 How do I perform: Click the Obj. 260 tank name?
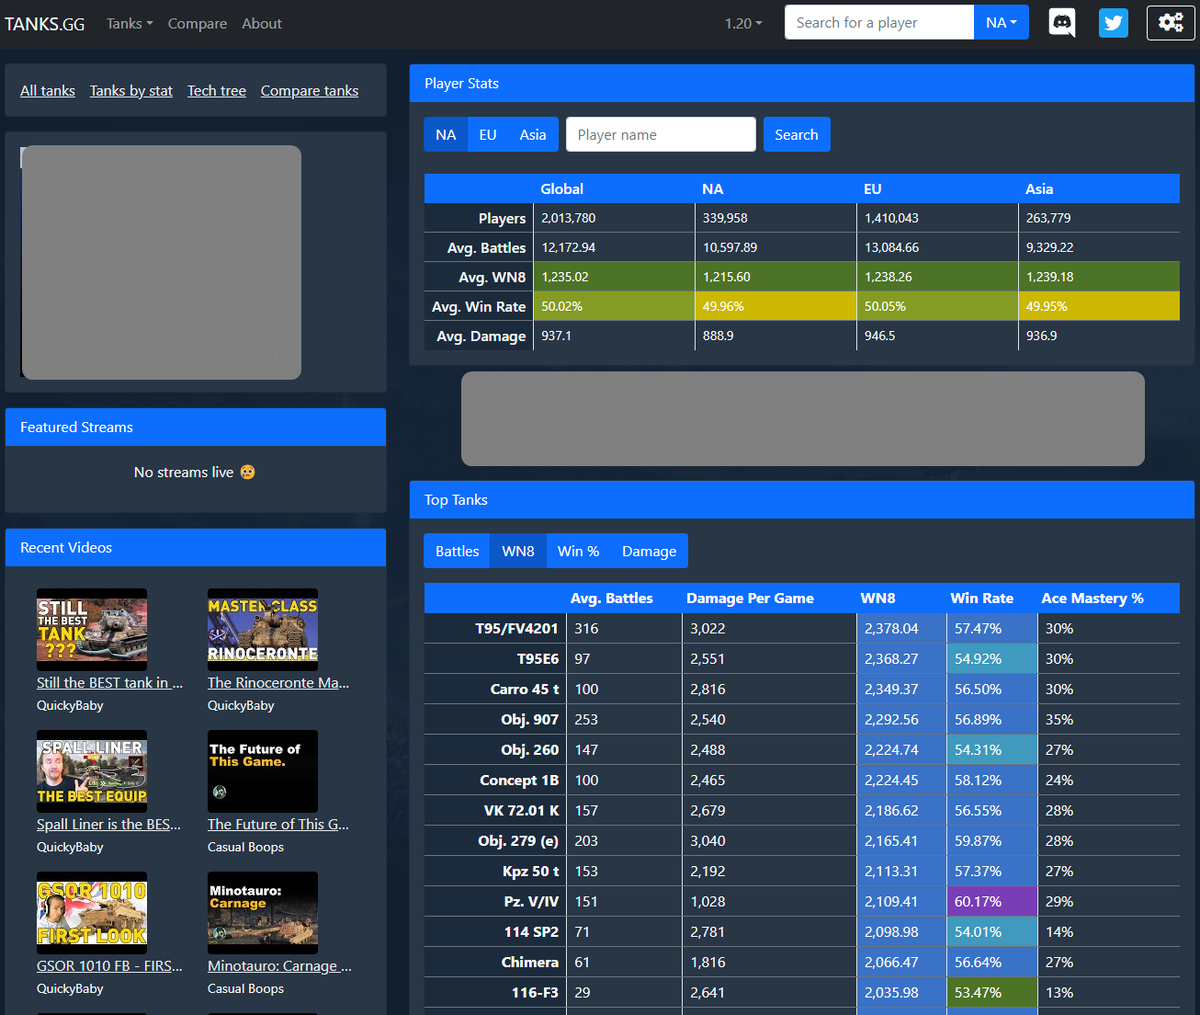[530, 750]
